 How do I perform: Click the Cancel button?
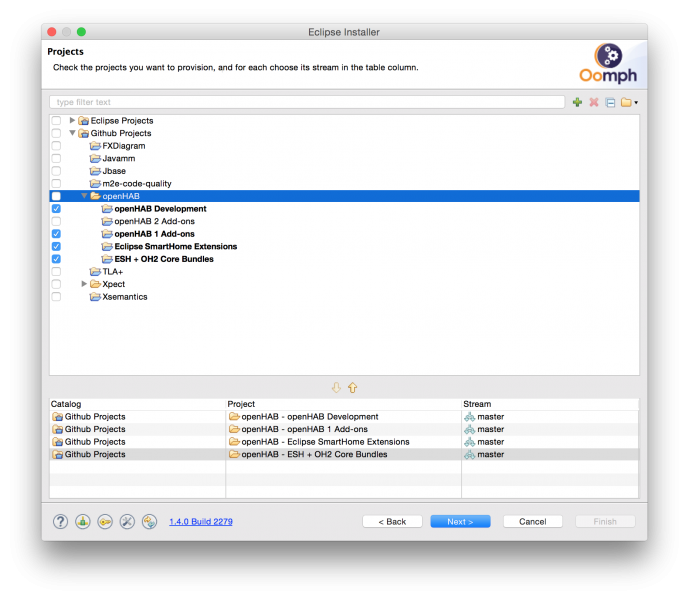click(533, 521)
